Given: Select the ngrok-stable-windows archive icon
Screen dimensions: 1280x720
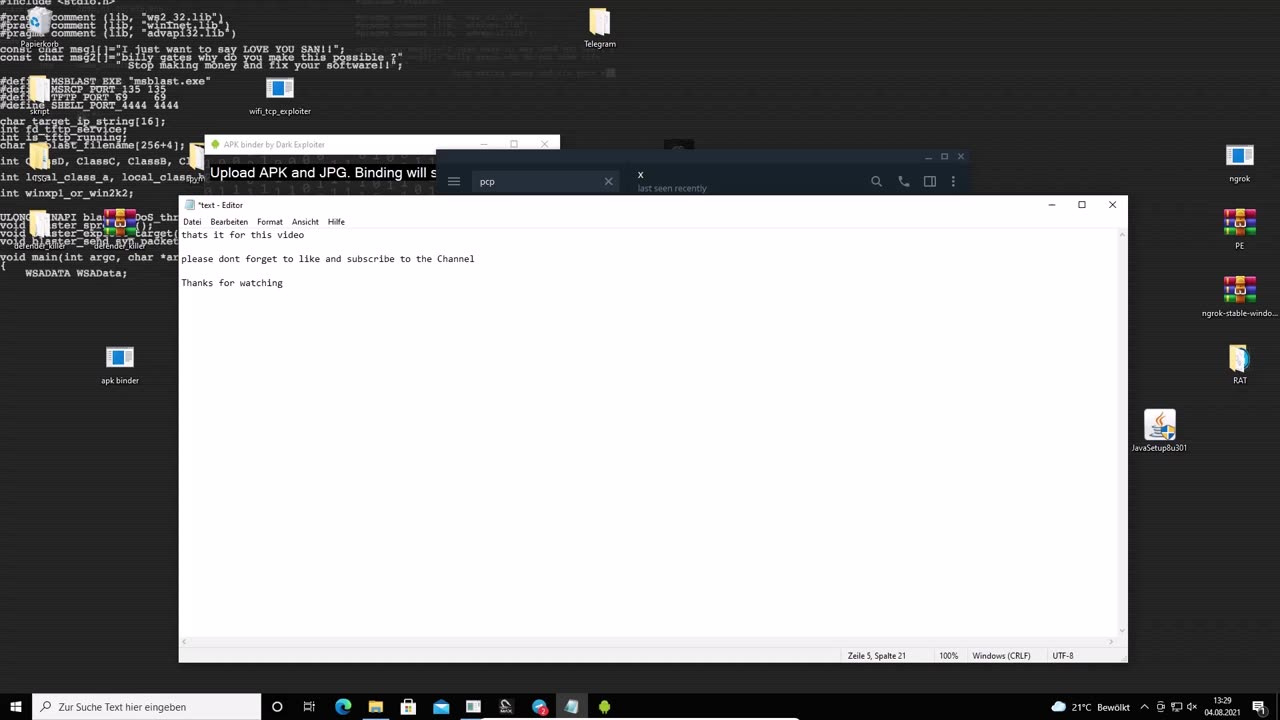Looking at the screenshot, I should coord(1240,297).
